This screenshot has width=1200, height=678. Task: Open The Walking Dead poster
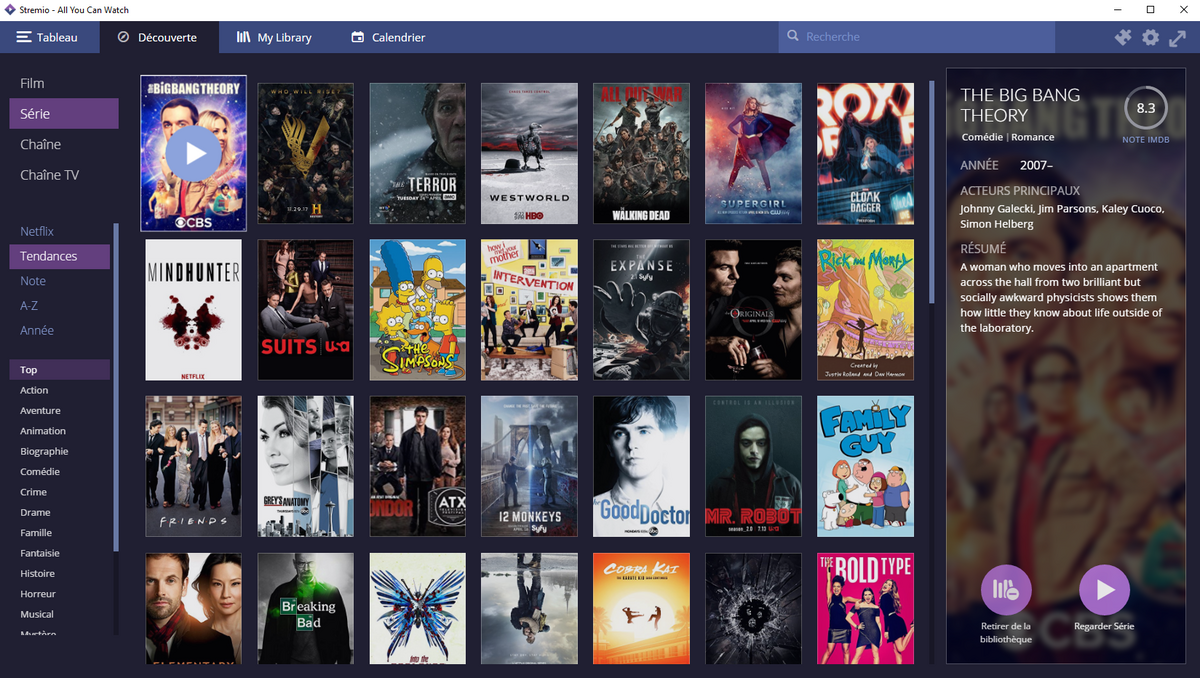click(641, 153)
